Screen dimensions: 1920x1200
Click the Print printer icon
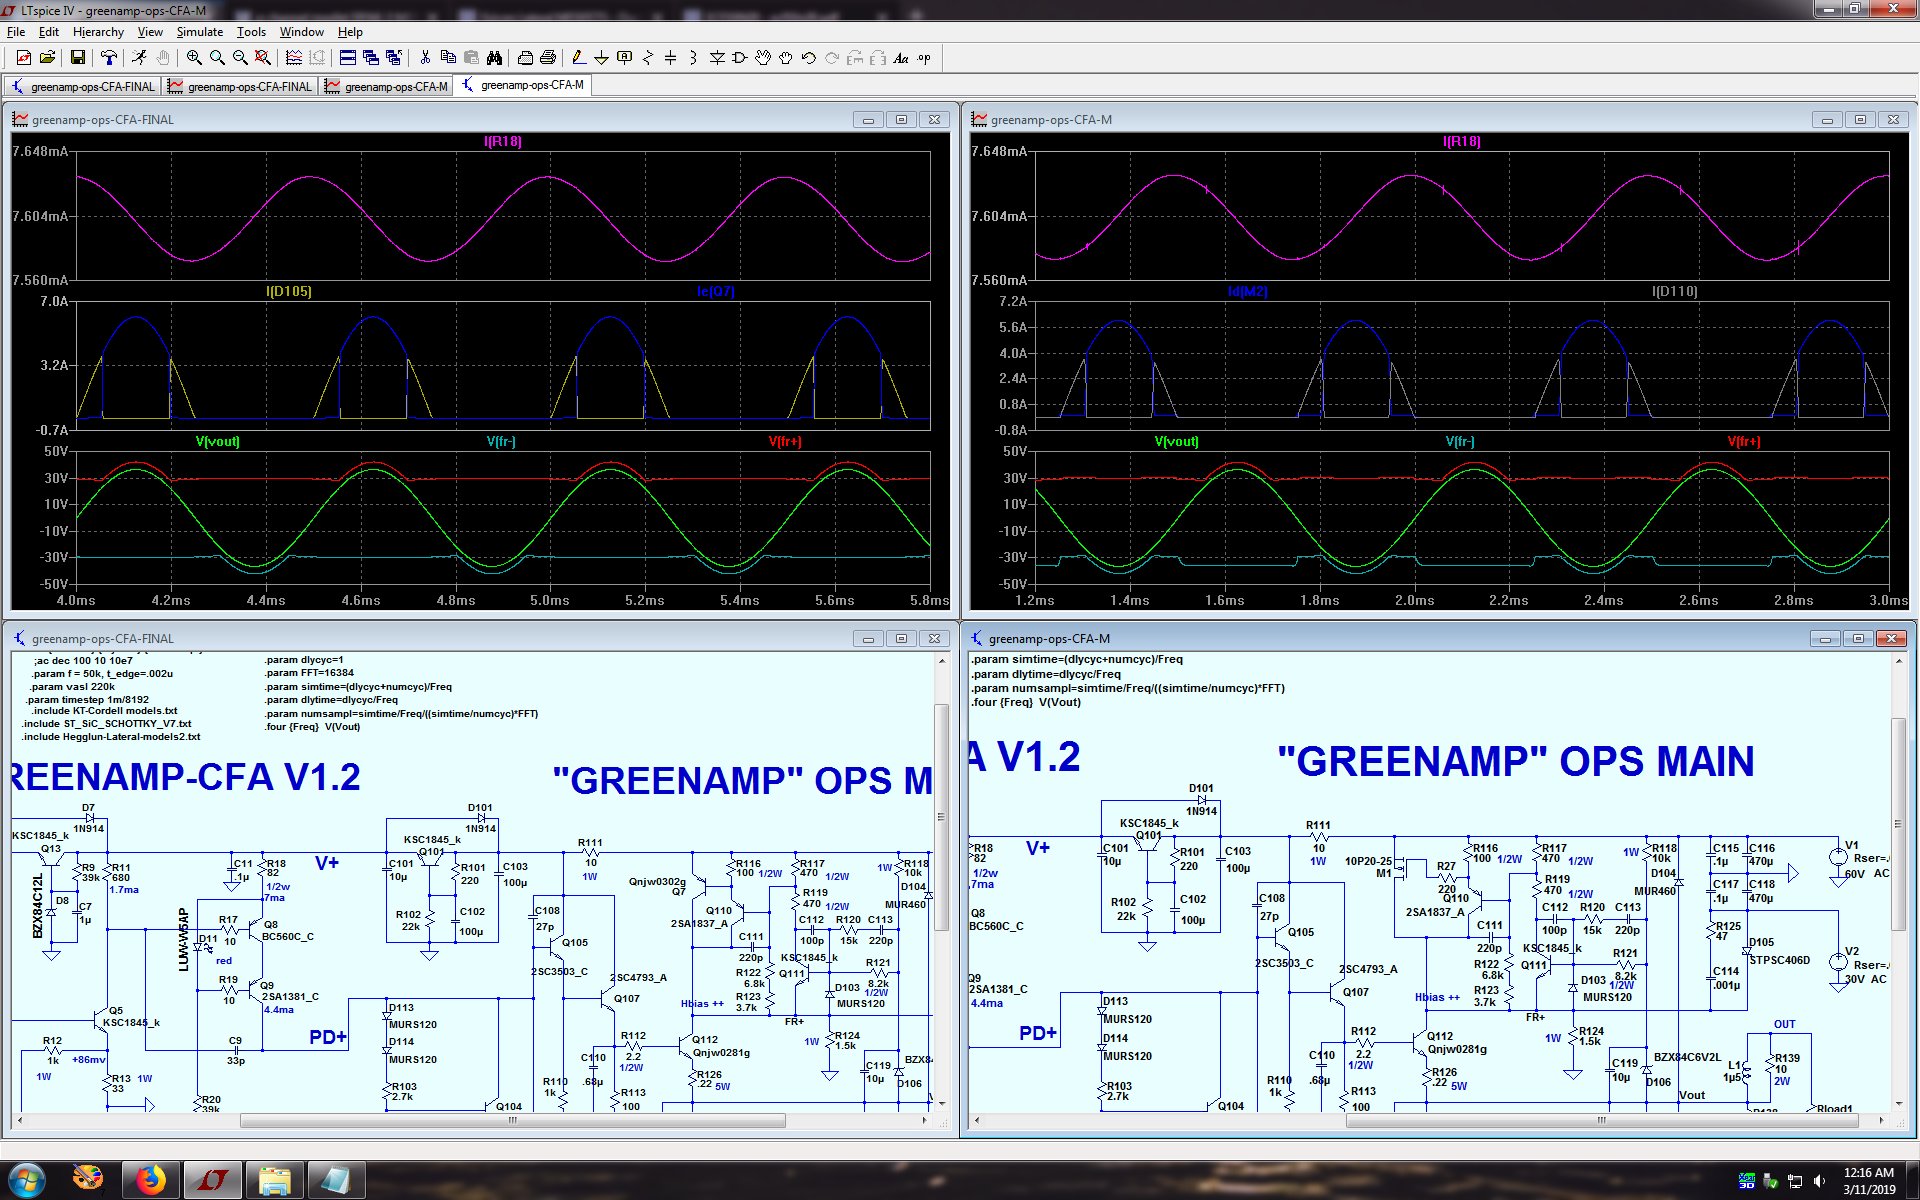click(548, 58)
